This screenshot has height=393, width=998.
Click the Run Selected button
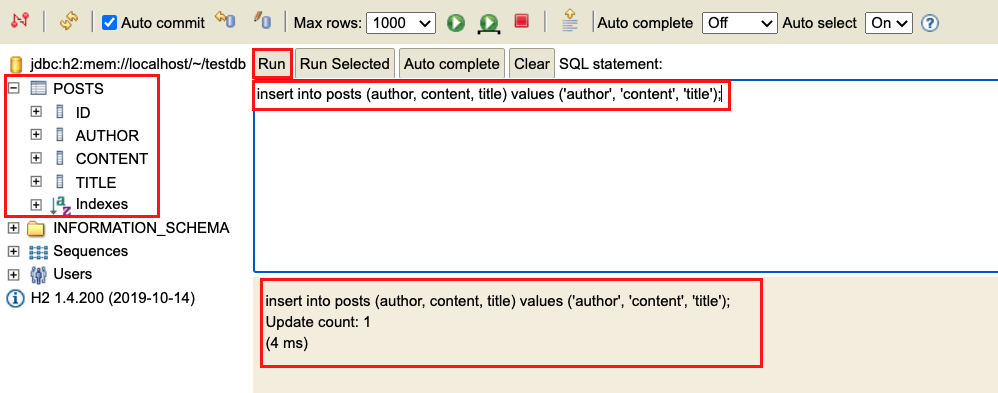point(344,64)
